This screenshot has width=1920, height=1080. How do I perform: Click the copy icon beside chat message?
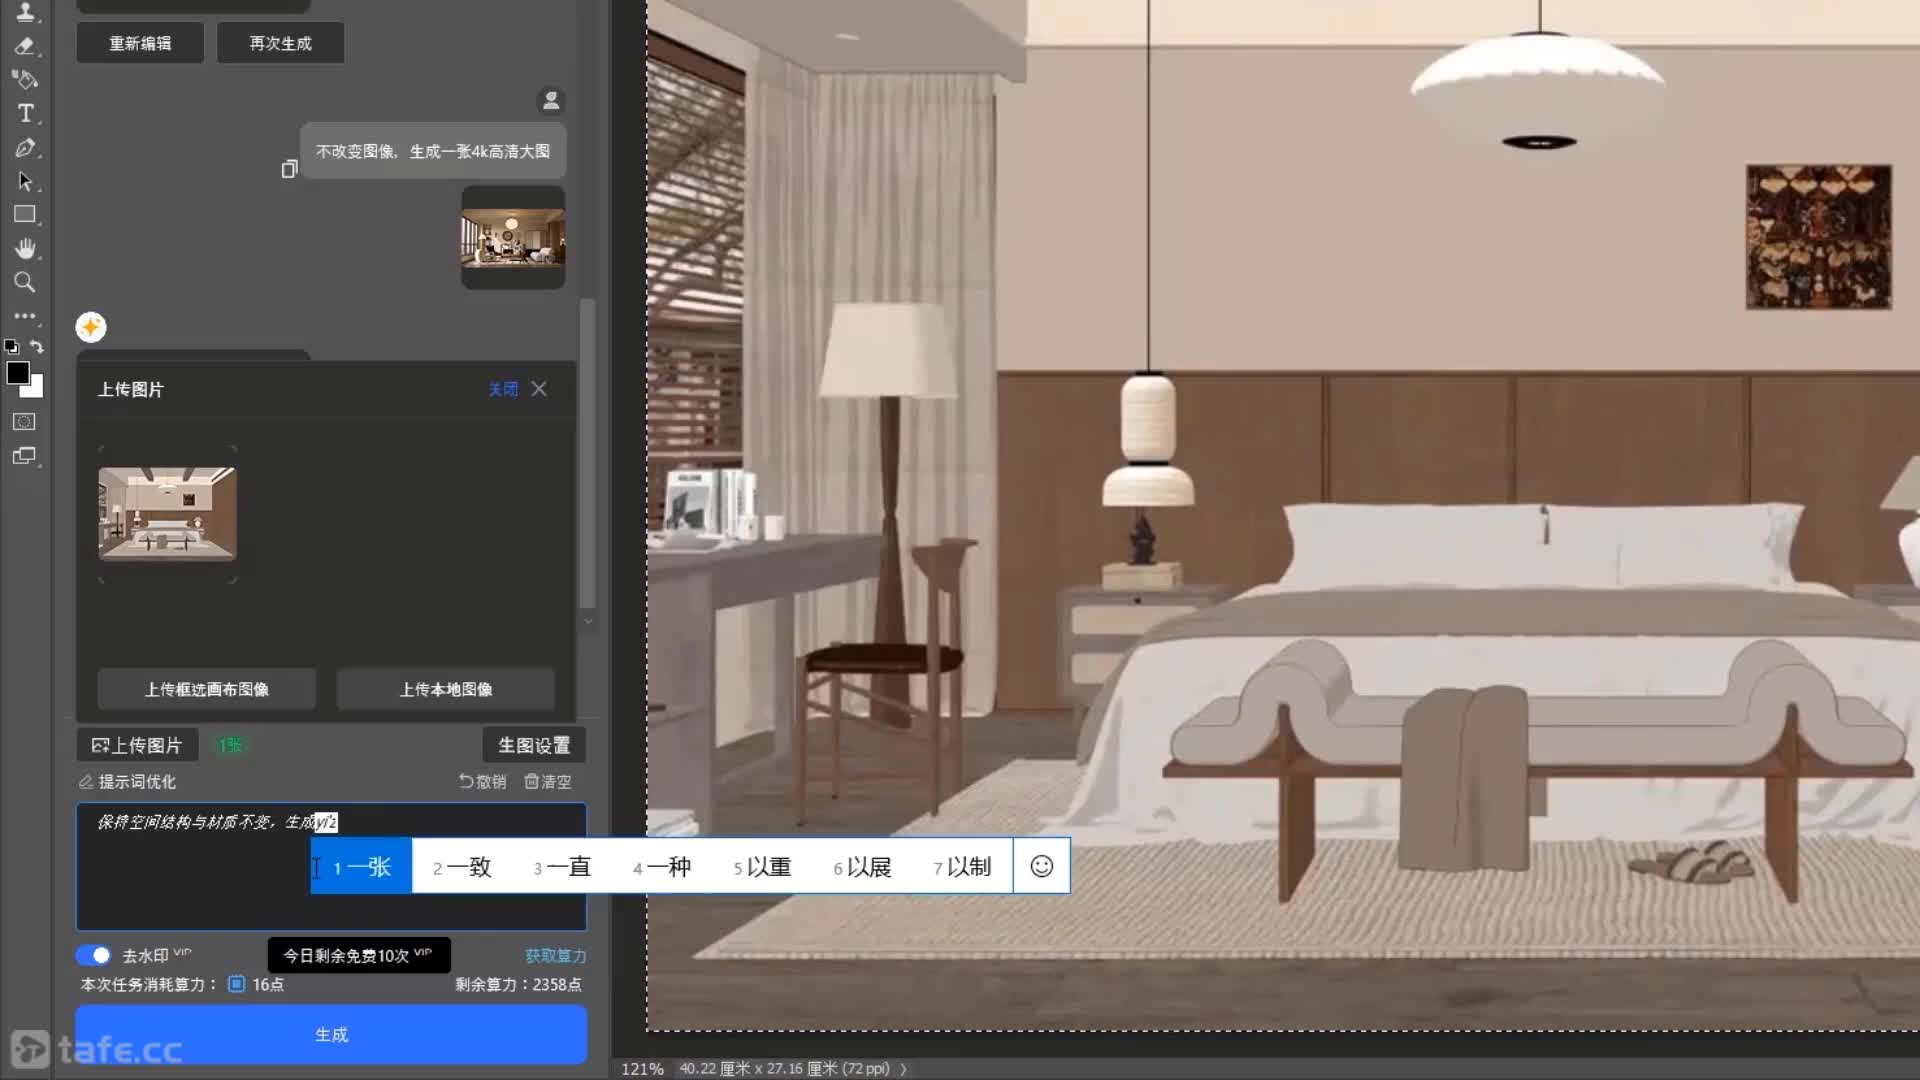[x=289, y=169]
